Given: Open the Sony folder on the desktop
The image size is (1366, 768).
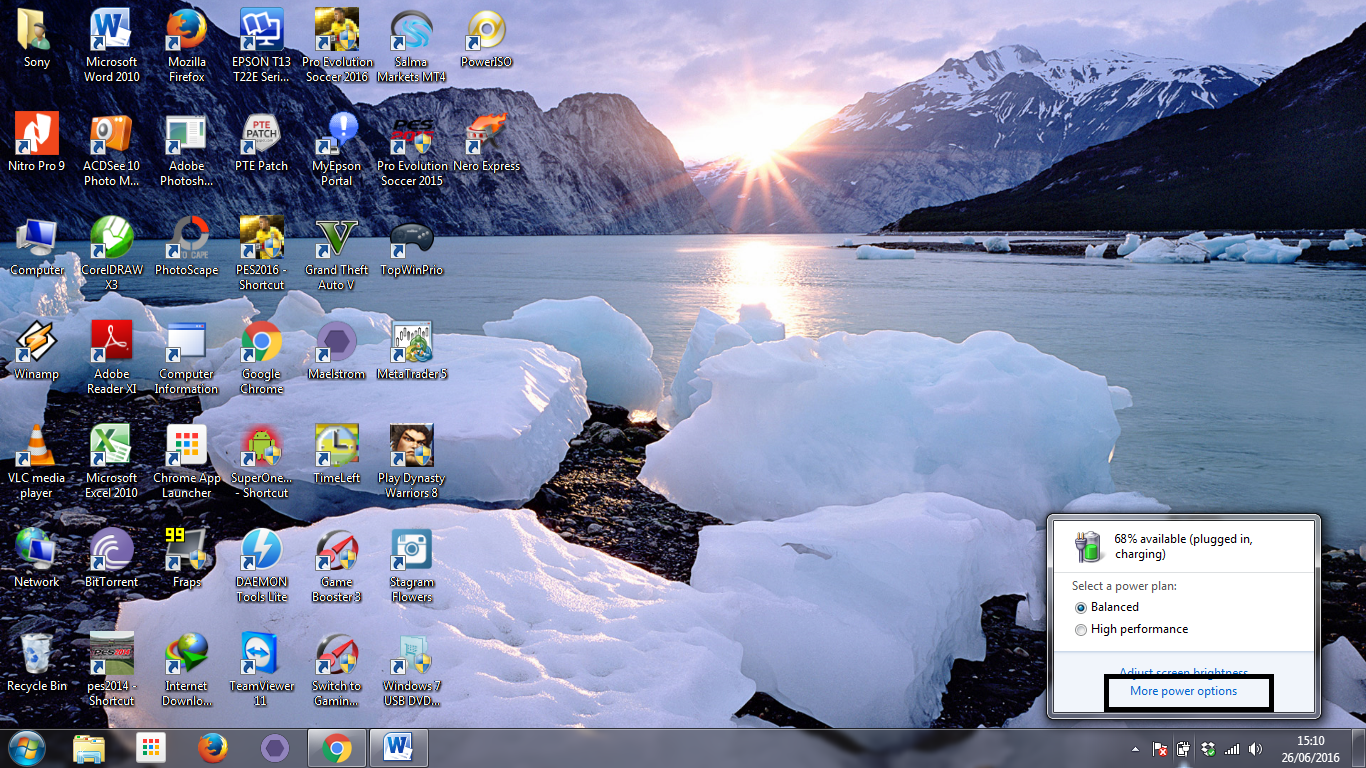Looking at the screenshot, I should pos(37,39).
